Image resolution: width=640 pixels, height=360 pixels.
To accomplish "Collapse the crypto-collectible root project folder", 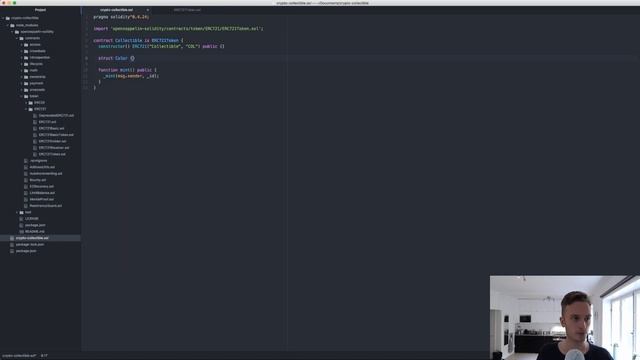I will point(3,18).
